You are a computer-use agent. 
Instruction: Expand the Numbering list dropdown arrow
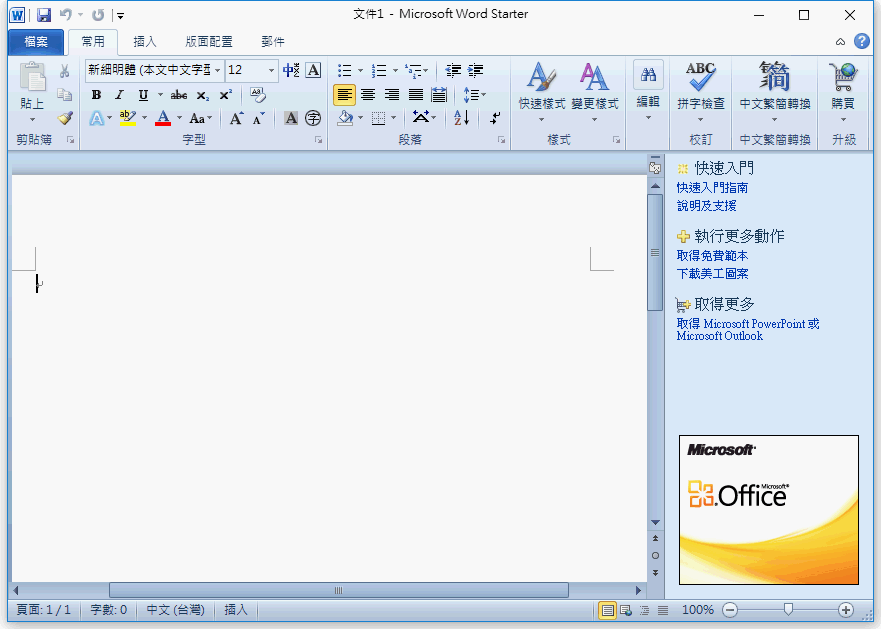point(395,71)
